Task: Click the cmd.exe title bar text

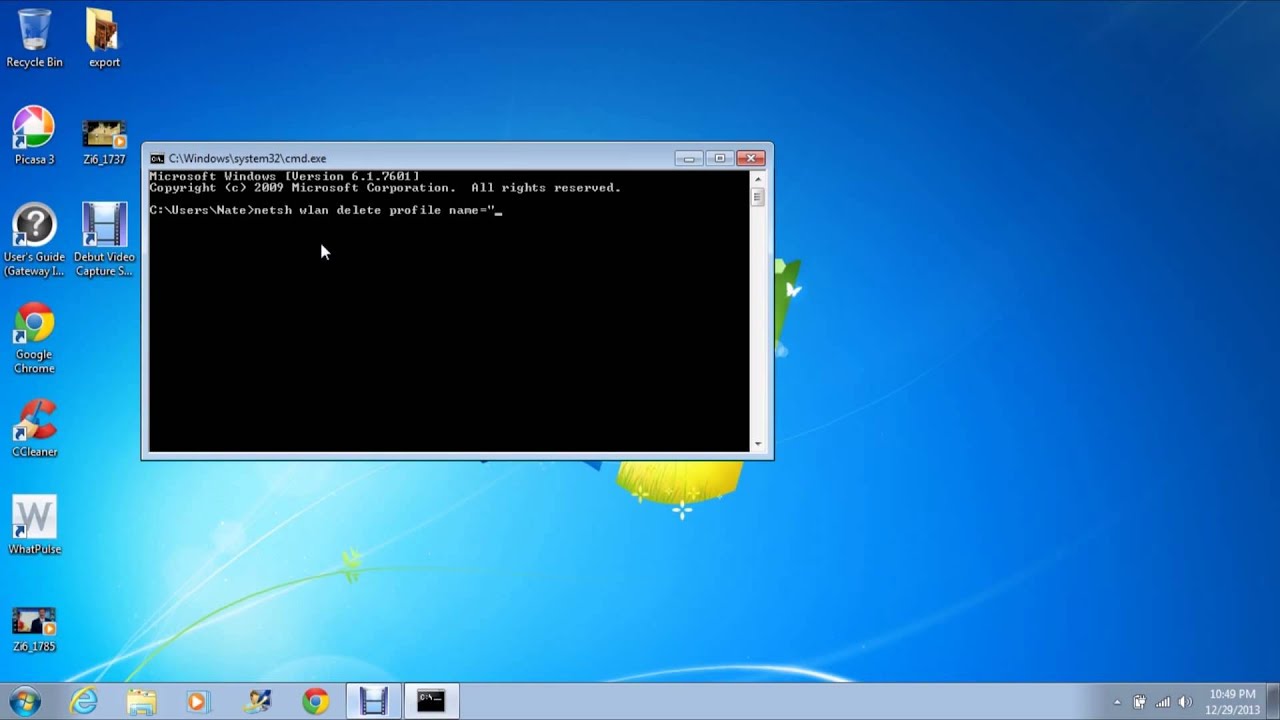Action: (x=247, y=158)
